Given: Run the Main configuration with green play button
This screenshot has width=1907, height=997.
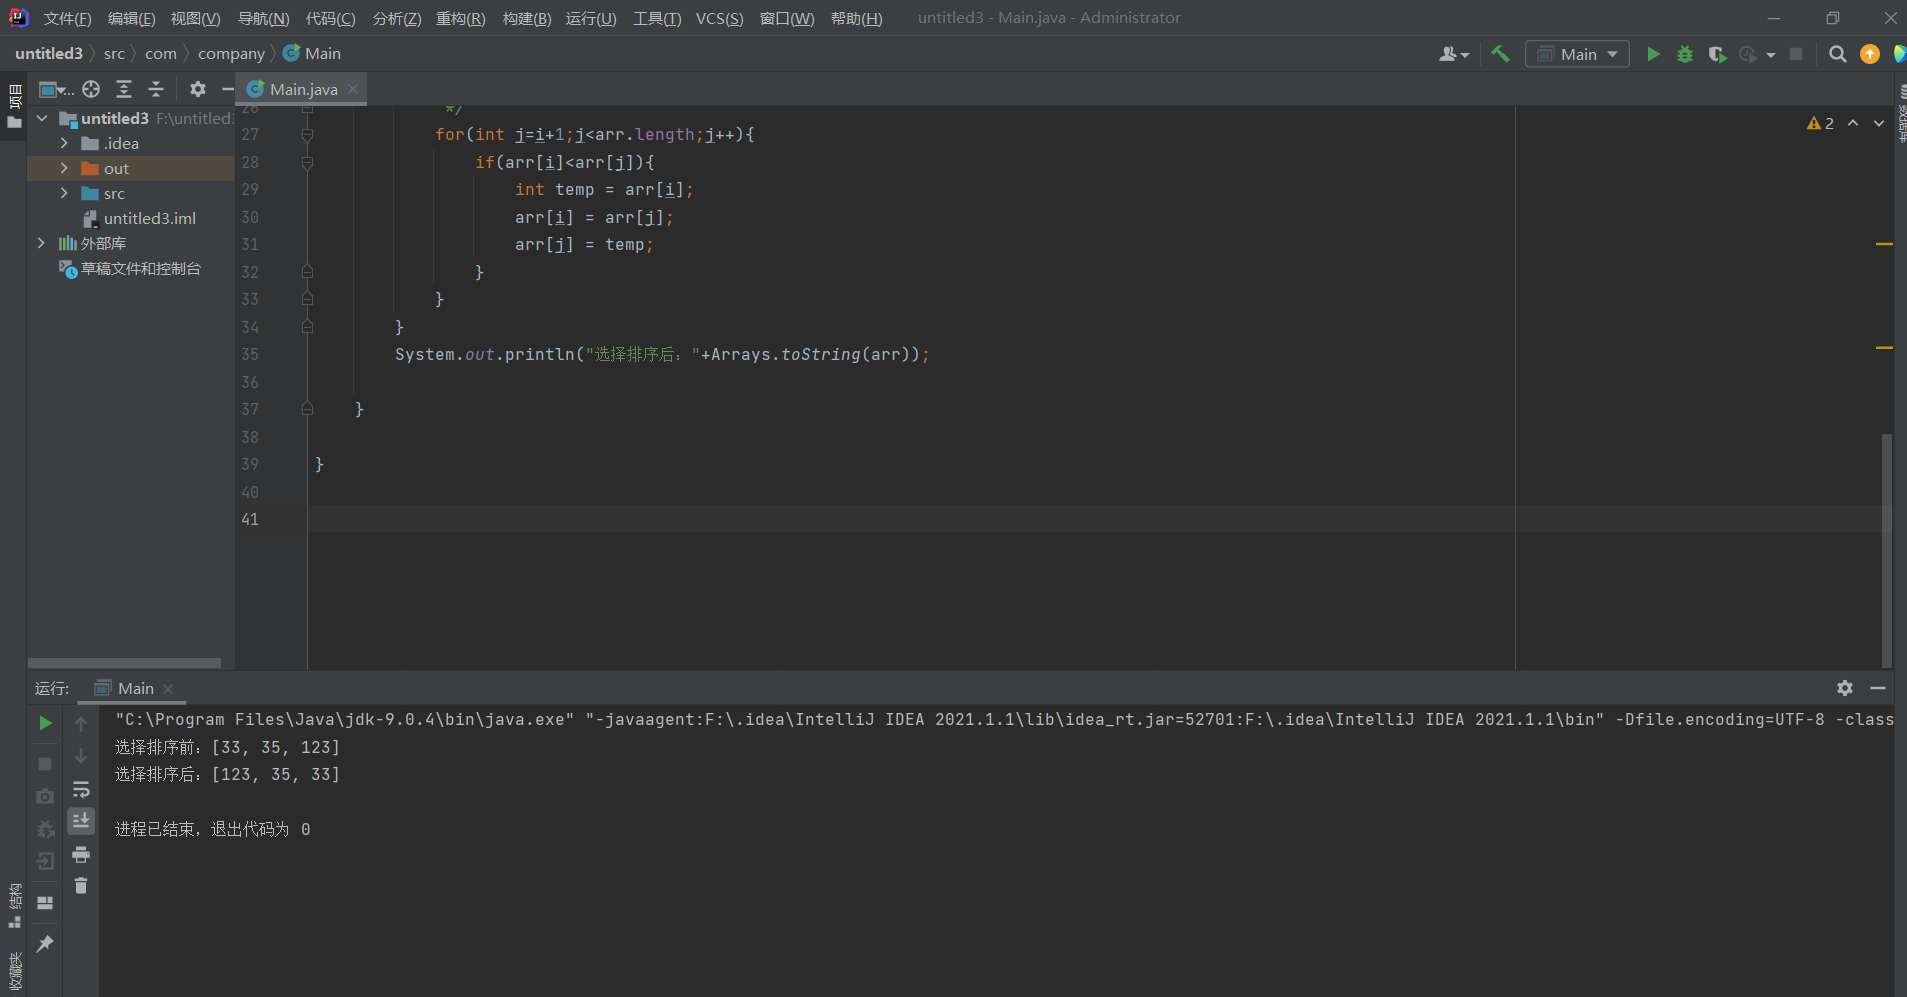Looking at the screenshot, I should click(1653, 54).
